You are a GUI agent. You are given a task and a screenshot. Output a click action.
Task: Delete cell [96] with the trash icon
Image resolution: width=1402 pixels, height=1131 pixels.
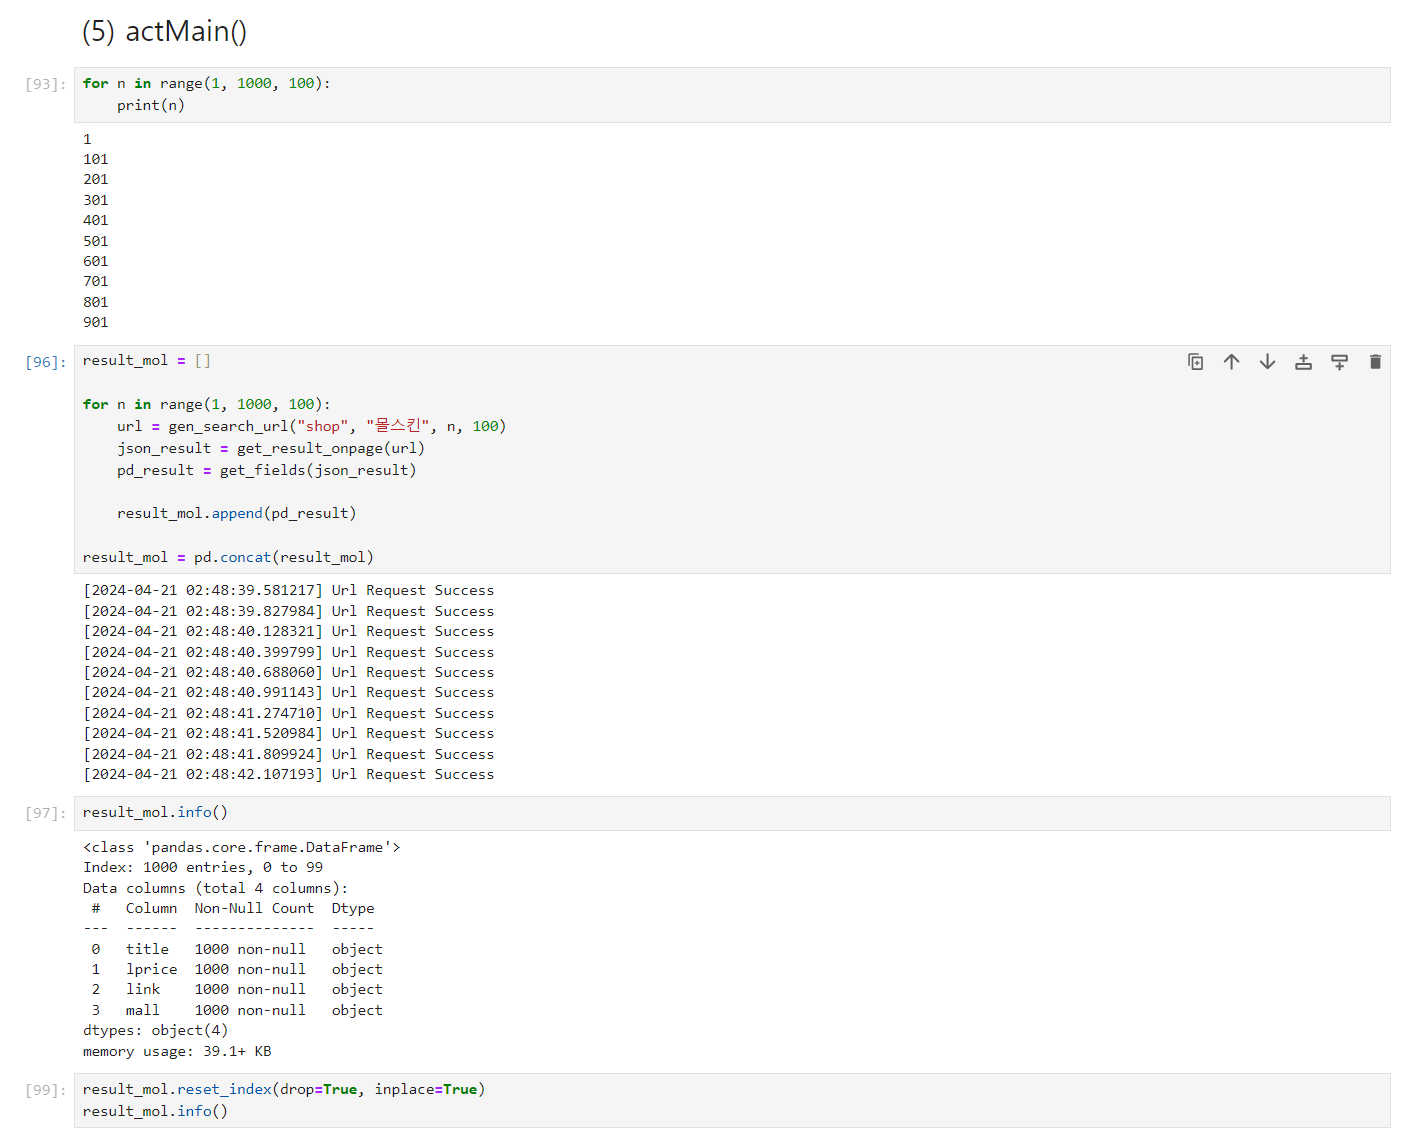click(1375, 362)
